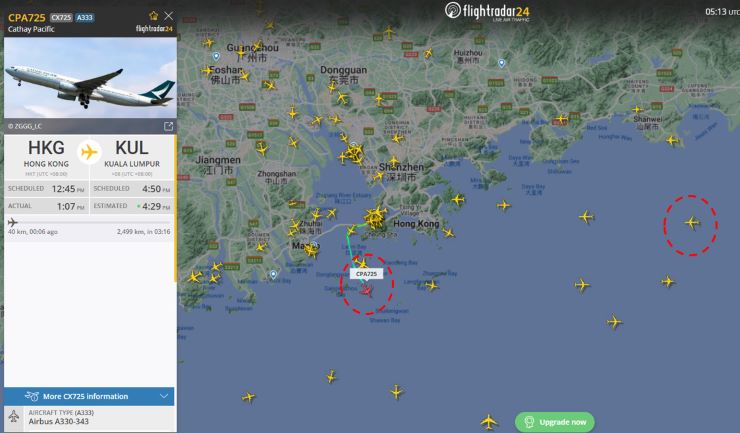
Task: Click the Cathay Pacific aircraft photo
Action: (90, 78)
